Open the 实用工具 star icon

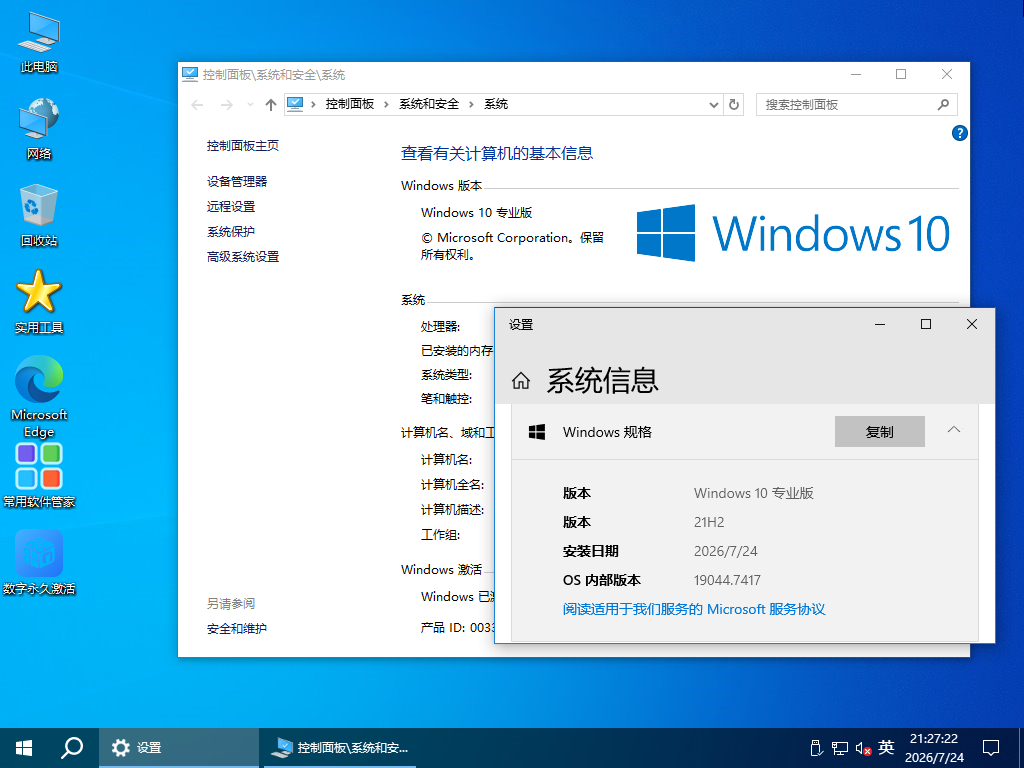pyautogui.click(x=39, y=302)
